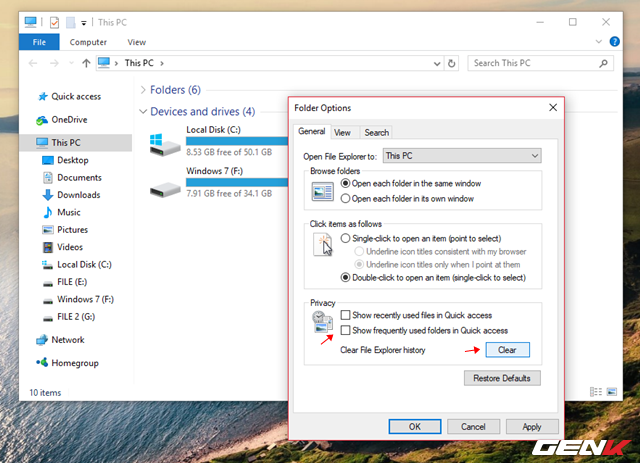
Task: Click the Homegroup icon in sidebar
Action: pyautogui.click(x=42, y=363)
